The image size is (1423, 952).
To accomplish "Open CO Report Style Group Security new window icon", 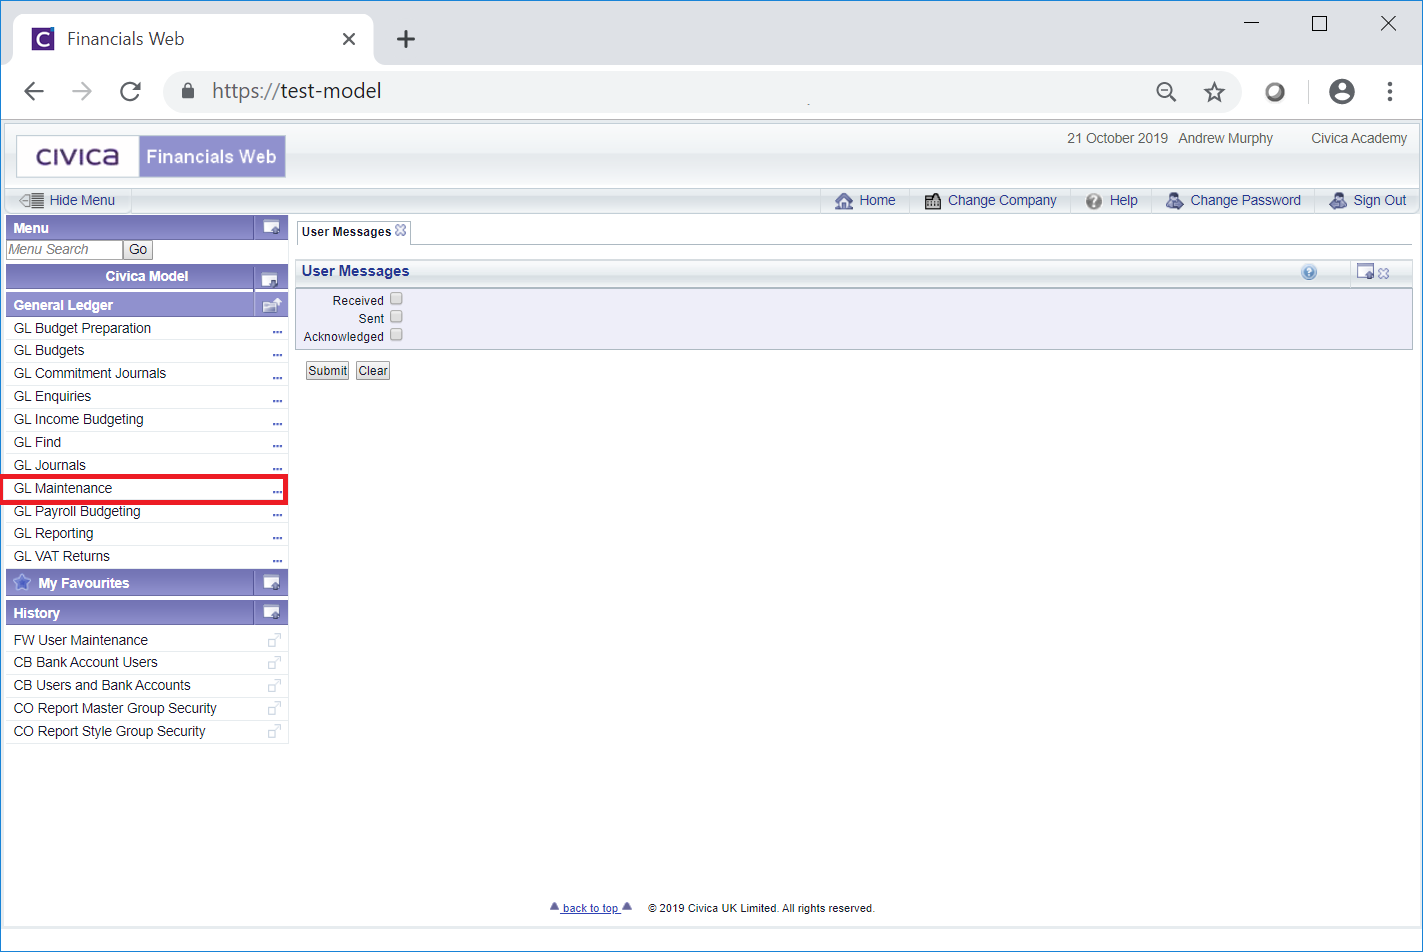I will click(274, 732).
